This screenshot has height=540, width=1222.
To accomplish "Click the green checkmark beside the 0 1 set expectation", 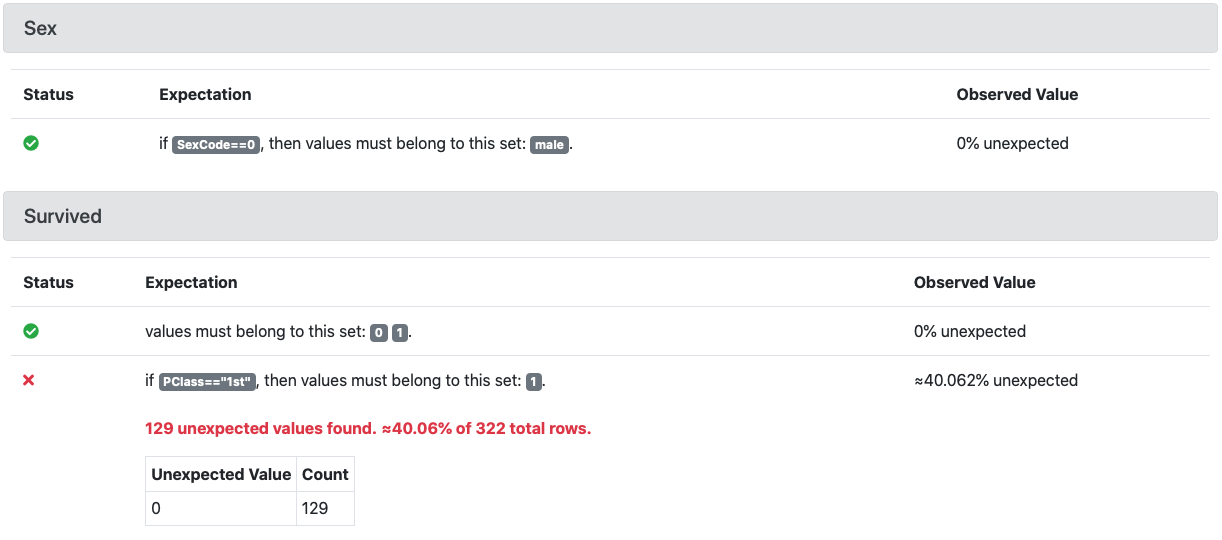I will [x=31, y=331].
